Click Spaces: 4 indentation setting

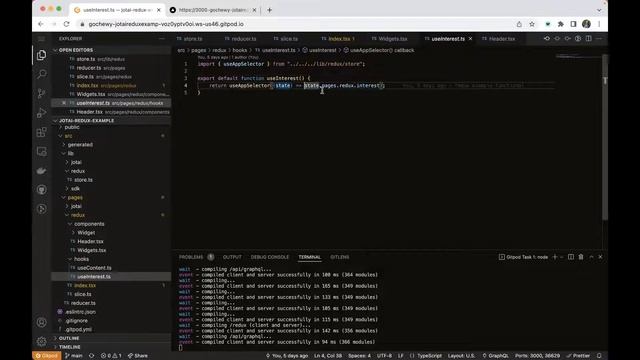pyautogui.click(x=360, y=356)
